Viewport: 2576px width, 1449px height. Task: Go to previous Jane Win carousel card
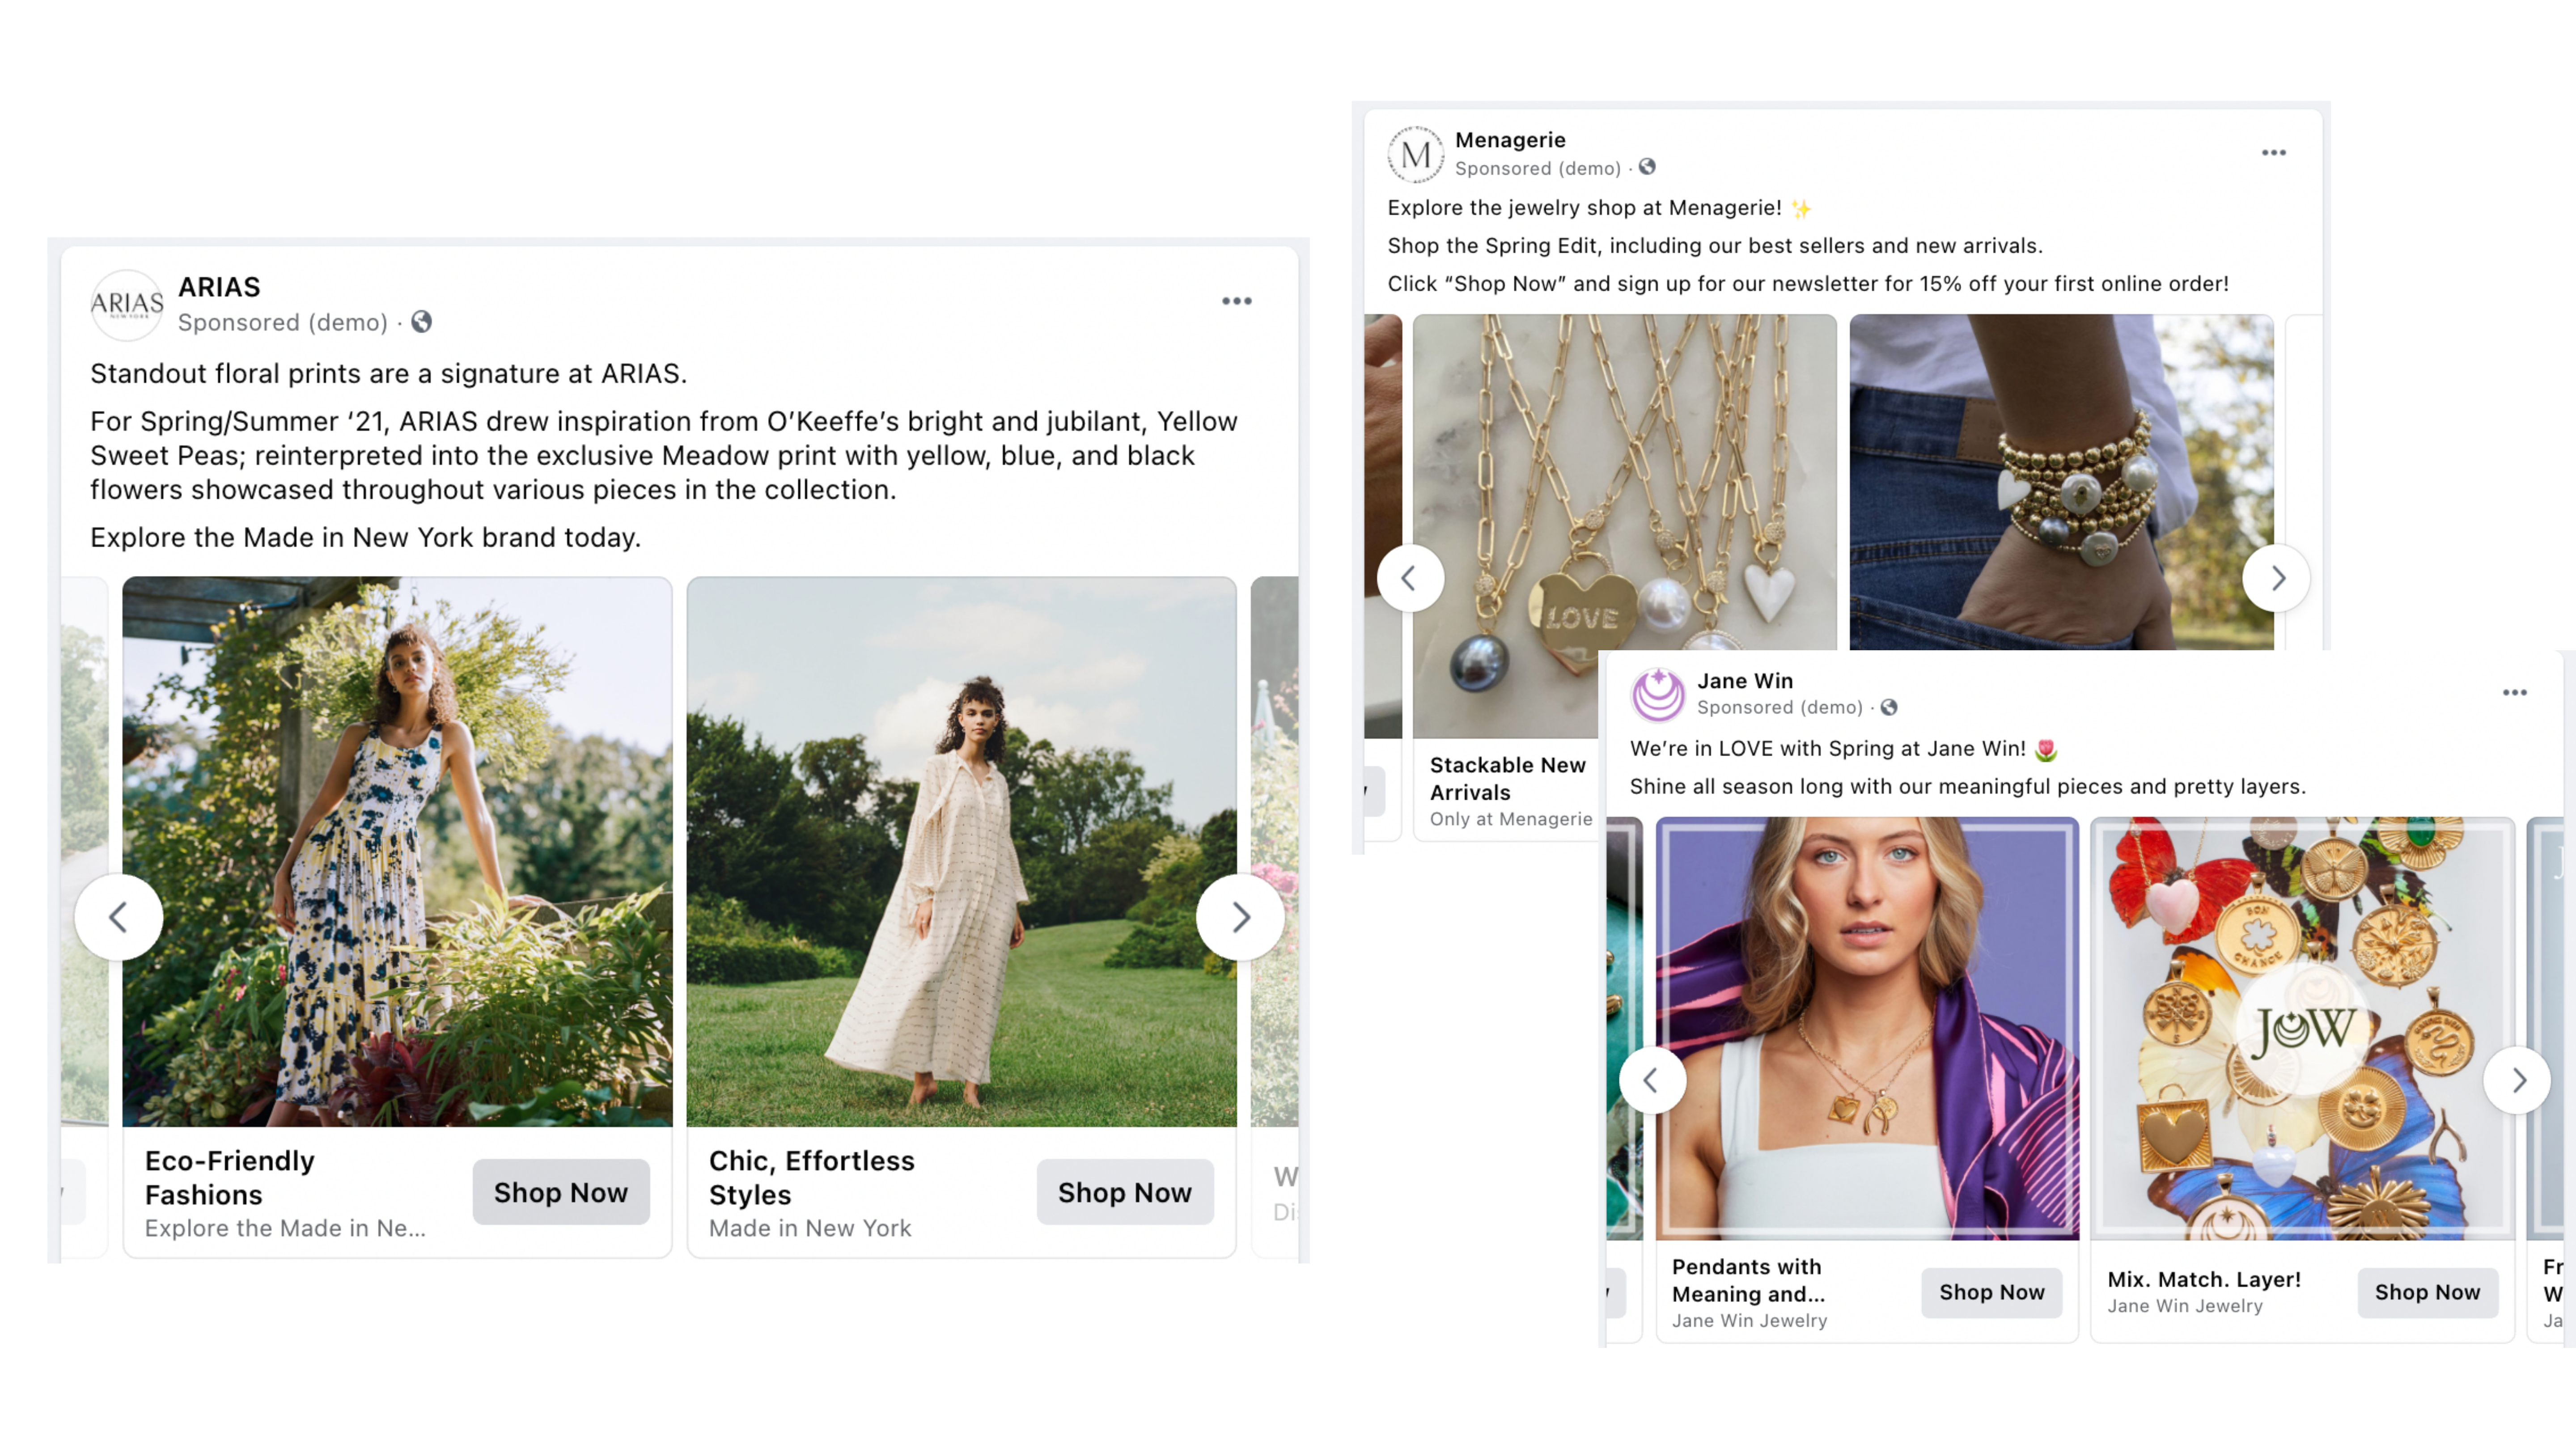[1652, 1081]
